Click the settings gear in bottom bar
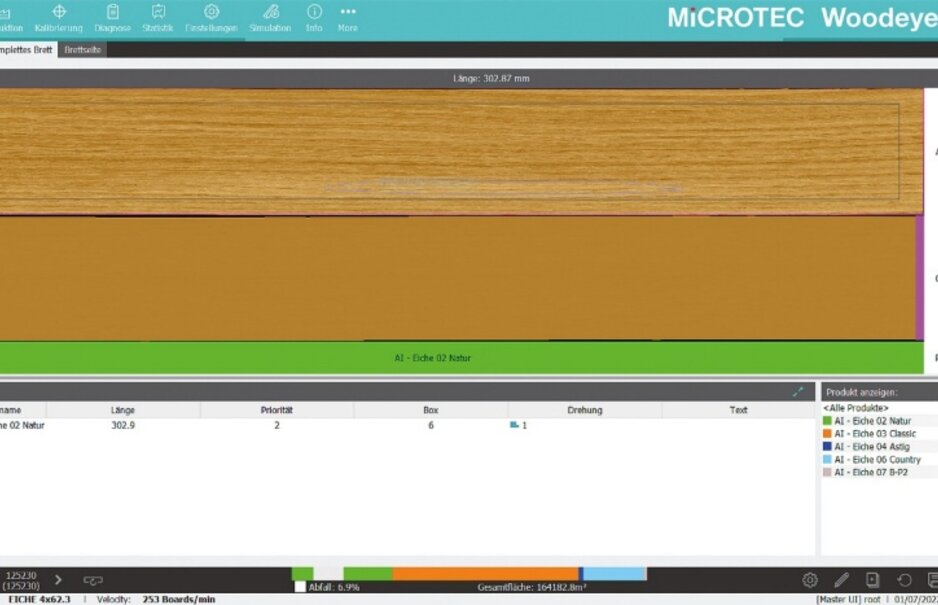The width and height of the screenshot is (938, 605). [810, 580]
